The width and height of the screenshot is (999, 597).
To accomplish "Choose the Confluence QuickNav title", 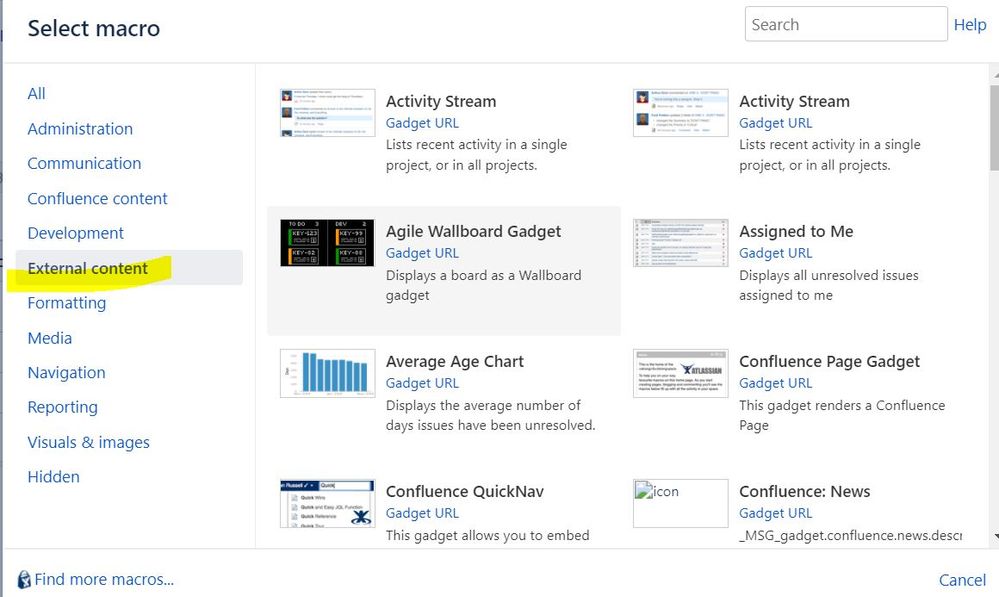I will [464, 491].
